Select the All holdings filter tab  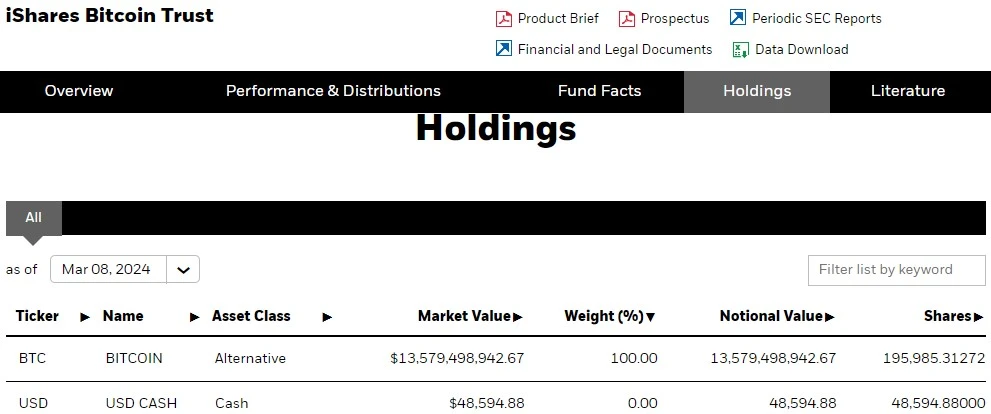33,217
